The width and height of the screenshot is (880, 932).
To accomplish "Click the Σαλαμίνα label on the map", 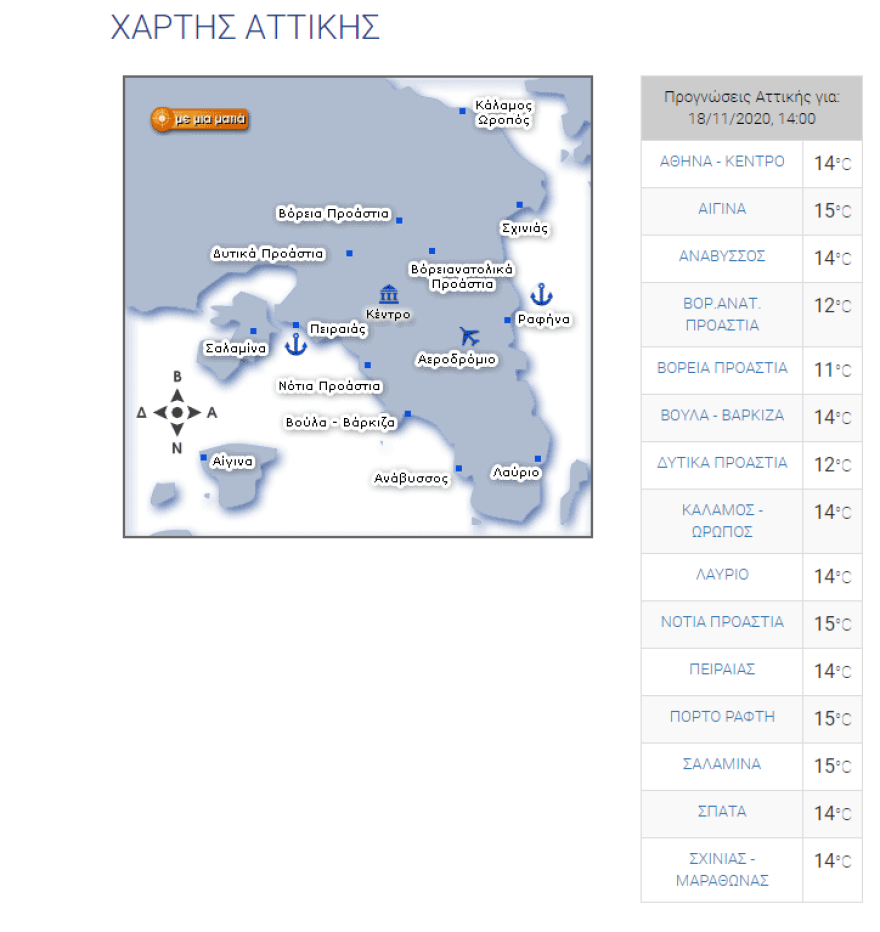I will tap(235, 349).
